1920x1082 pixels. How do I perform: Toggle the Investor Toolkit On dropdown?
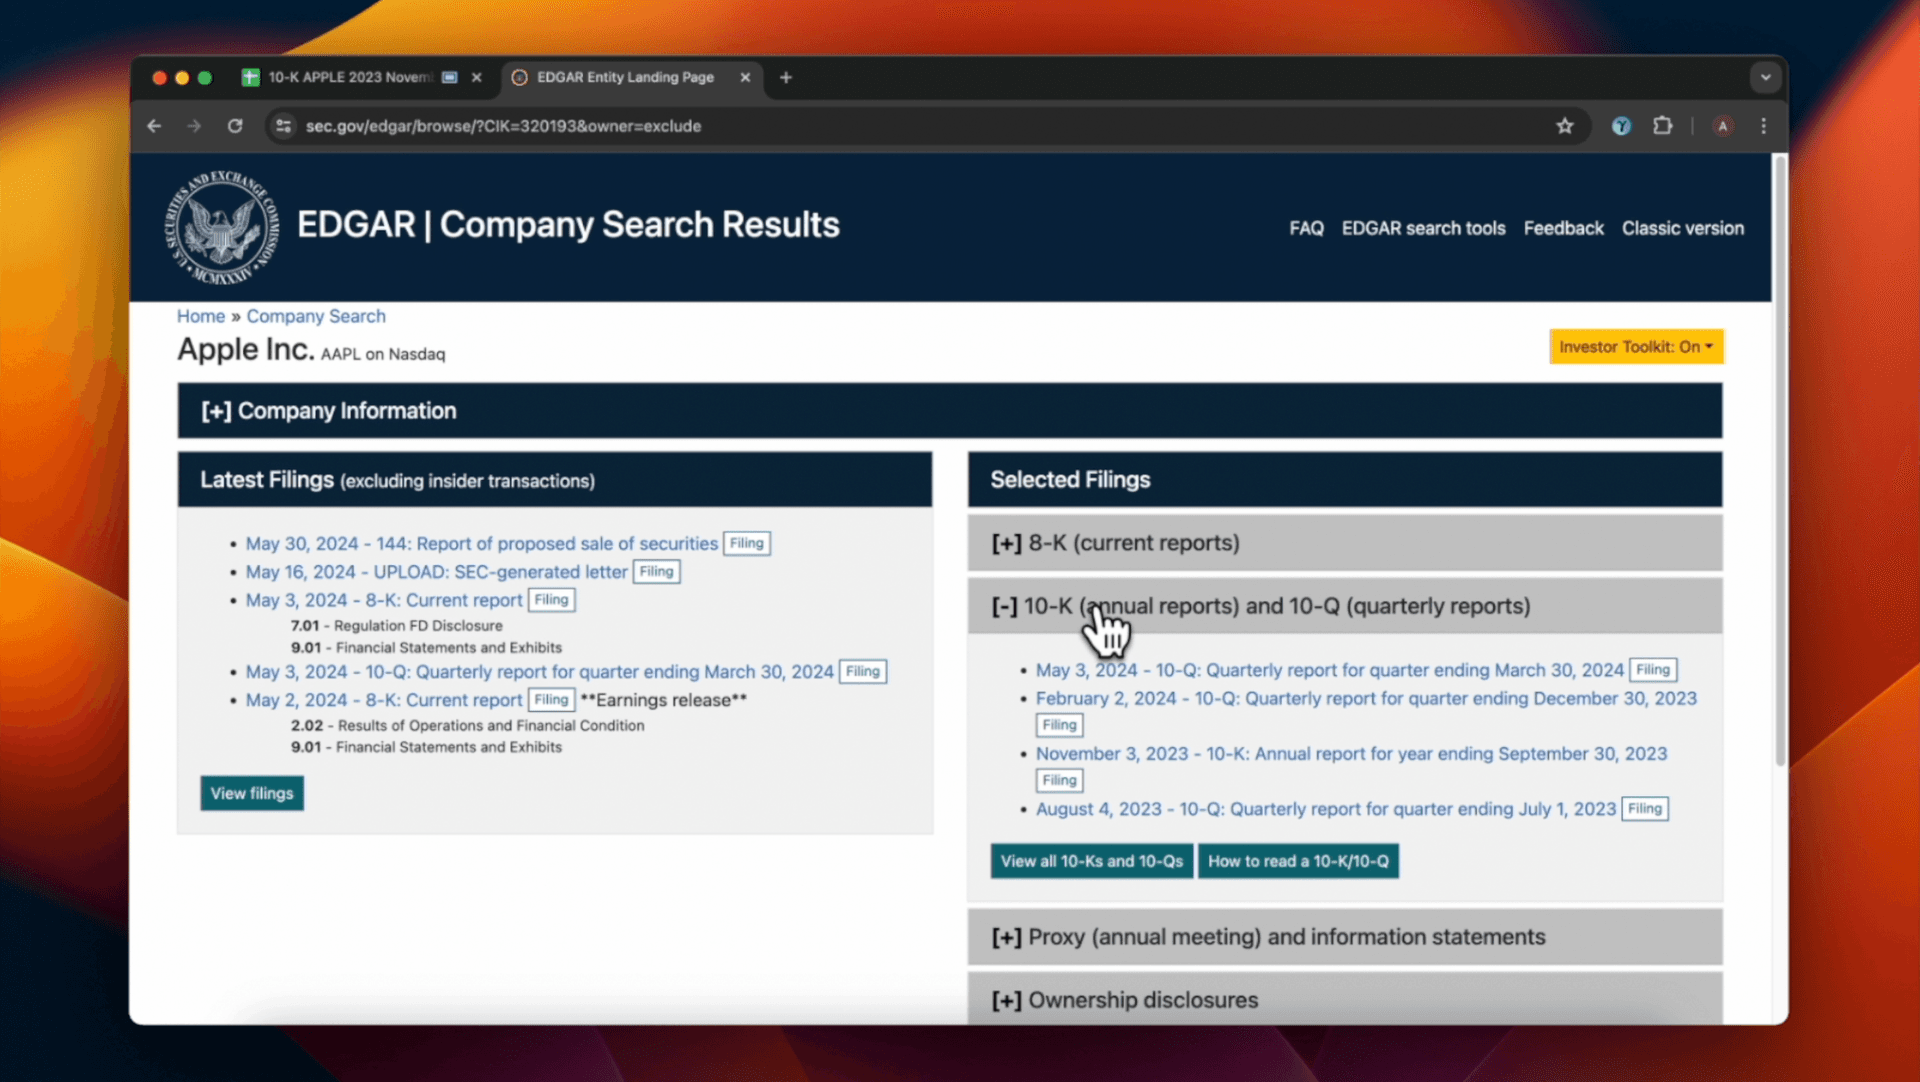[1635, 347]
